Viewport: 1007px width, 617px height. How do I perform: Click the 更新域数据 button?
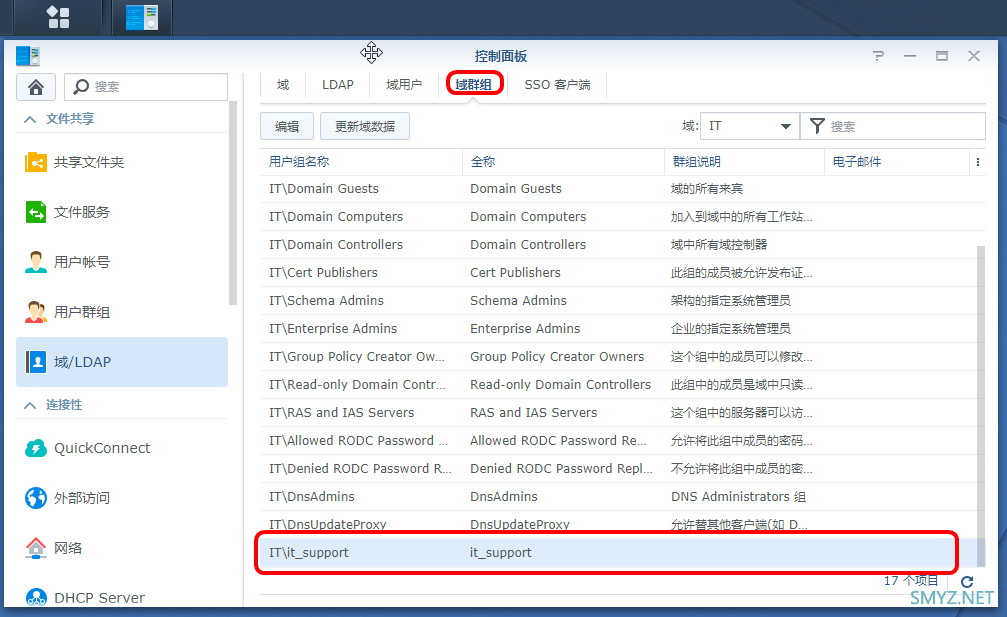tap(365, 126)
